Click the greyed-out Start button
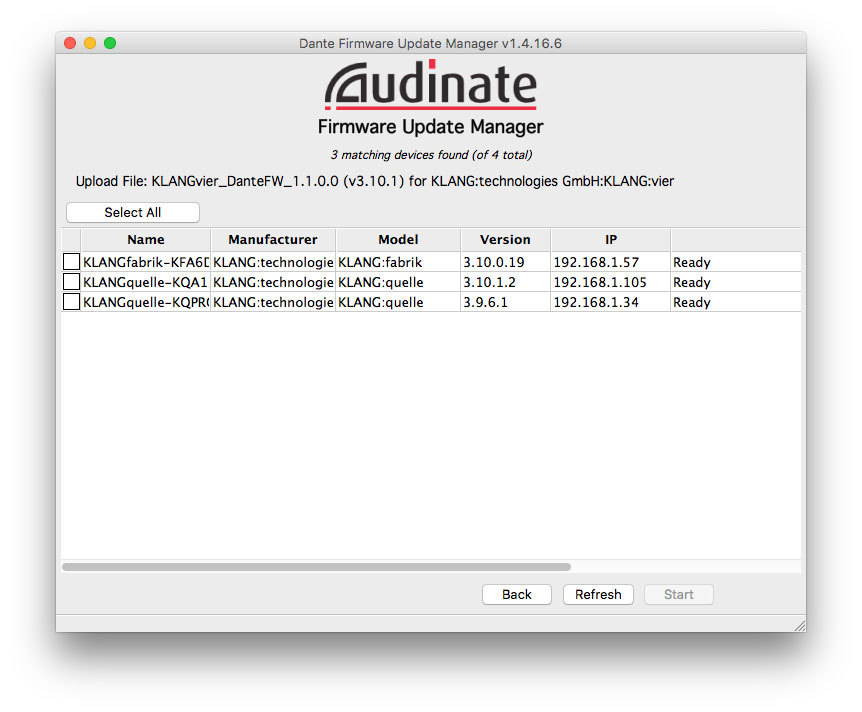The image size is (862, 712). (x=678, y=594)
